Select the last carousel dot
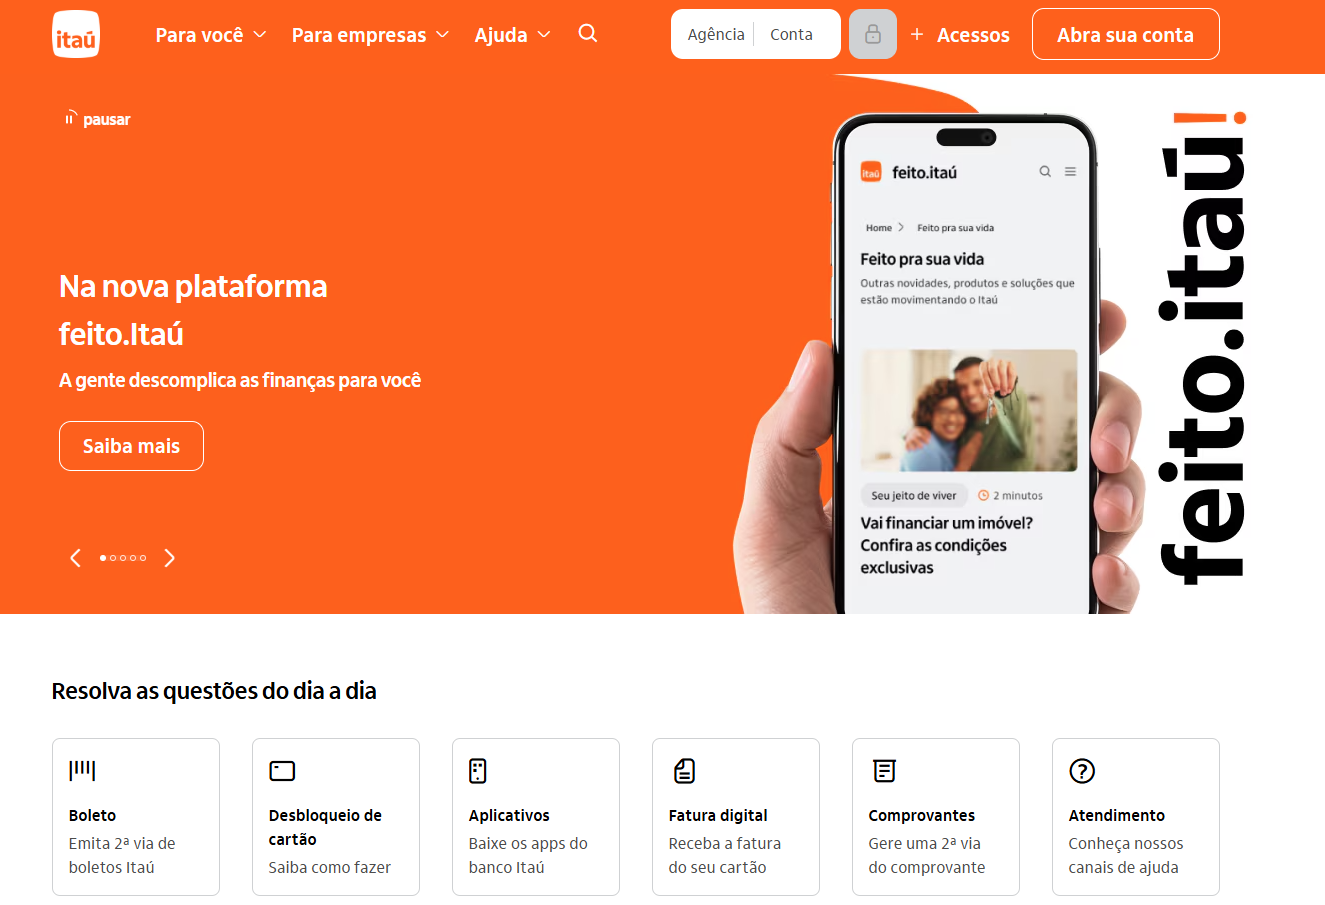The image size is (1325, 905). click(143, 558)
